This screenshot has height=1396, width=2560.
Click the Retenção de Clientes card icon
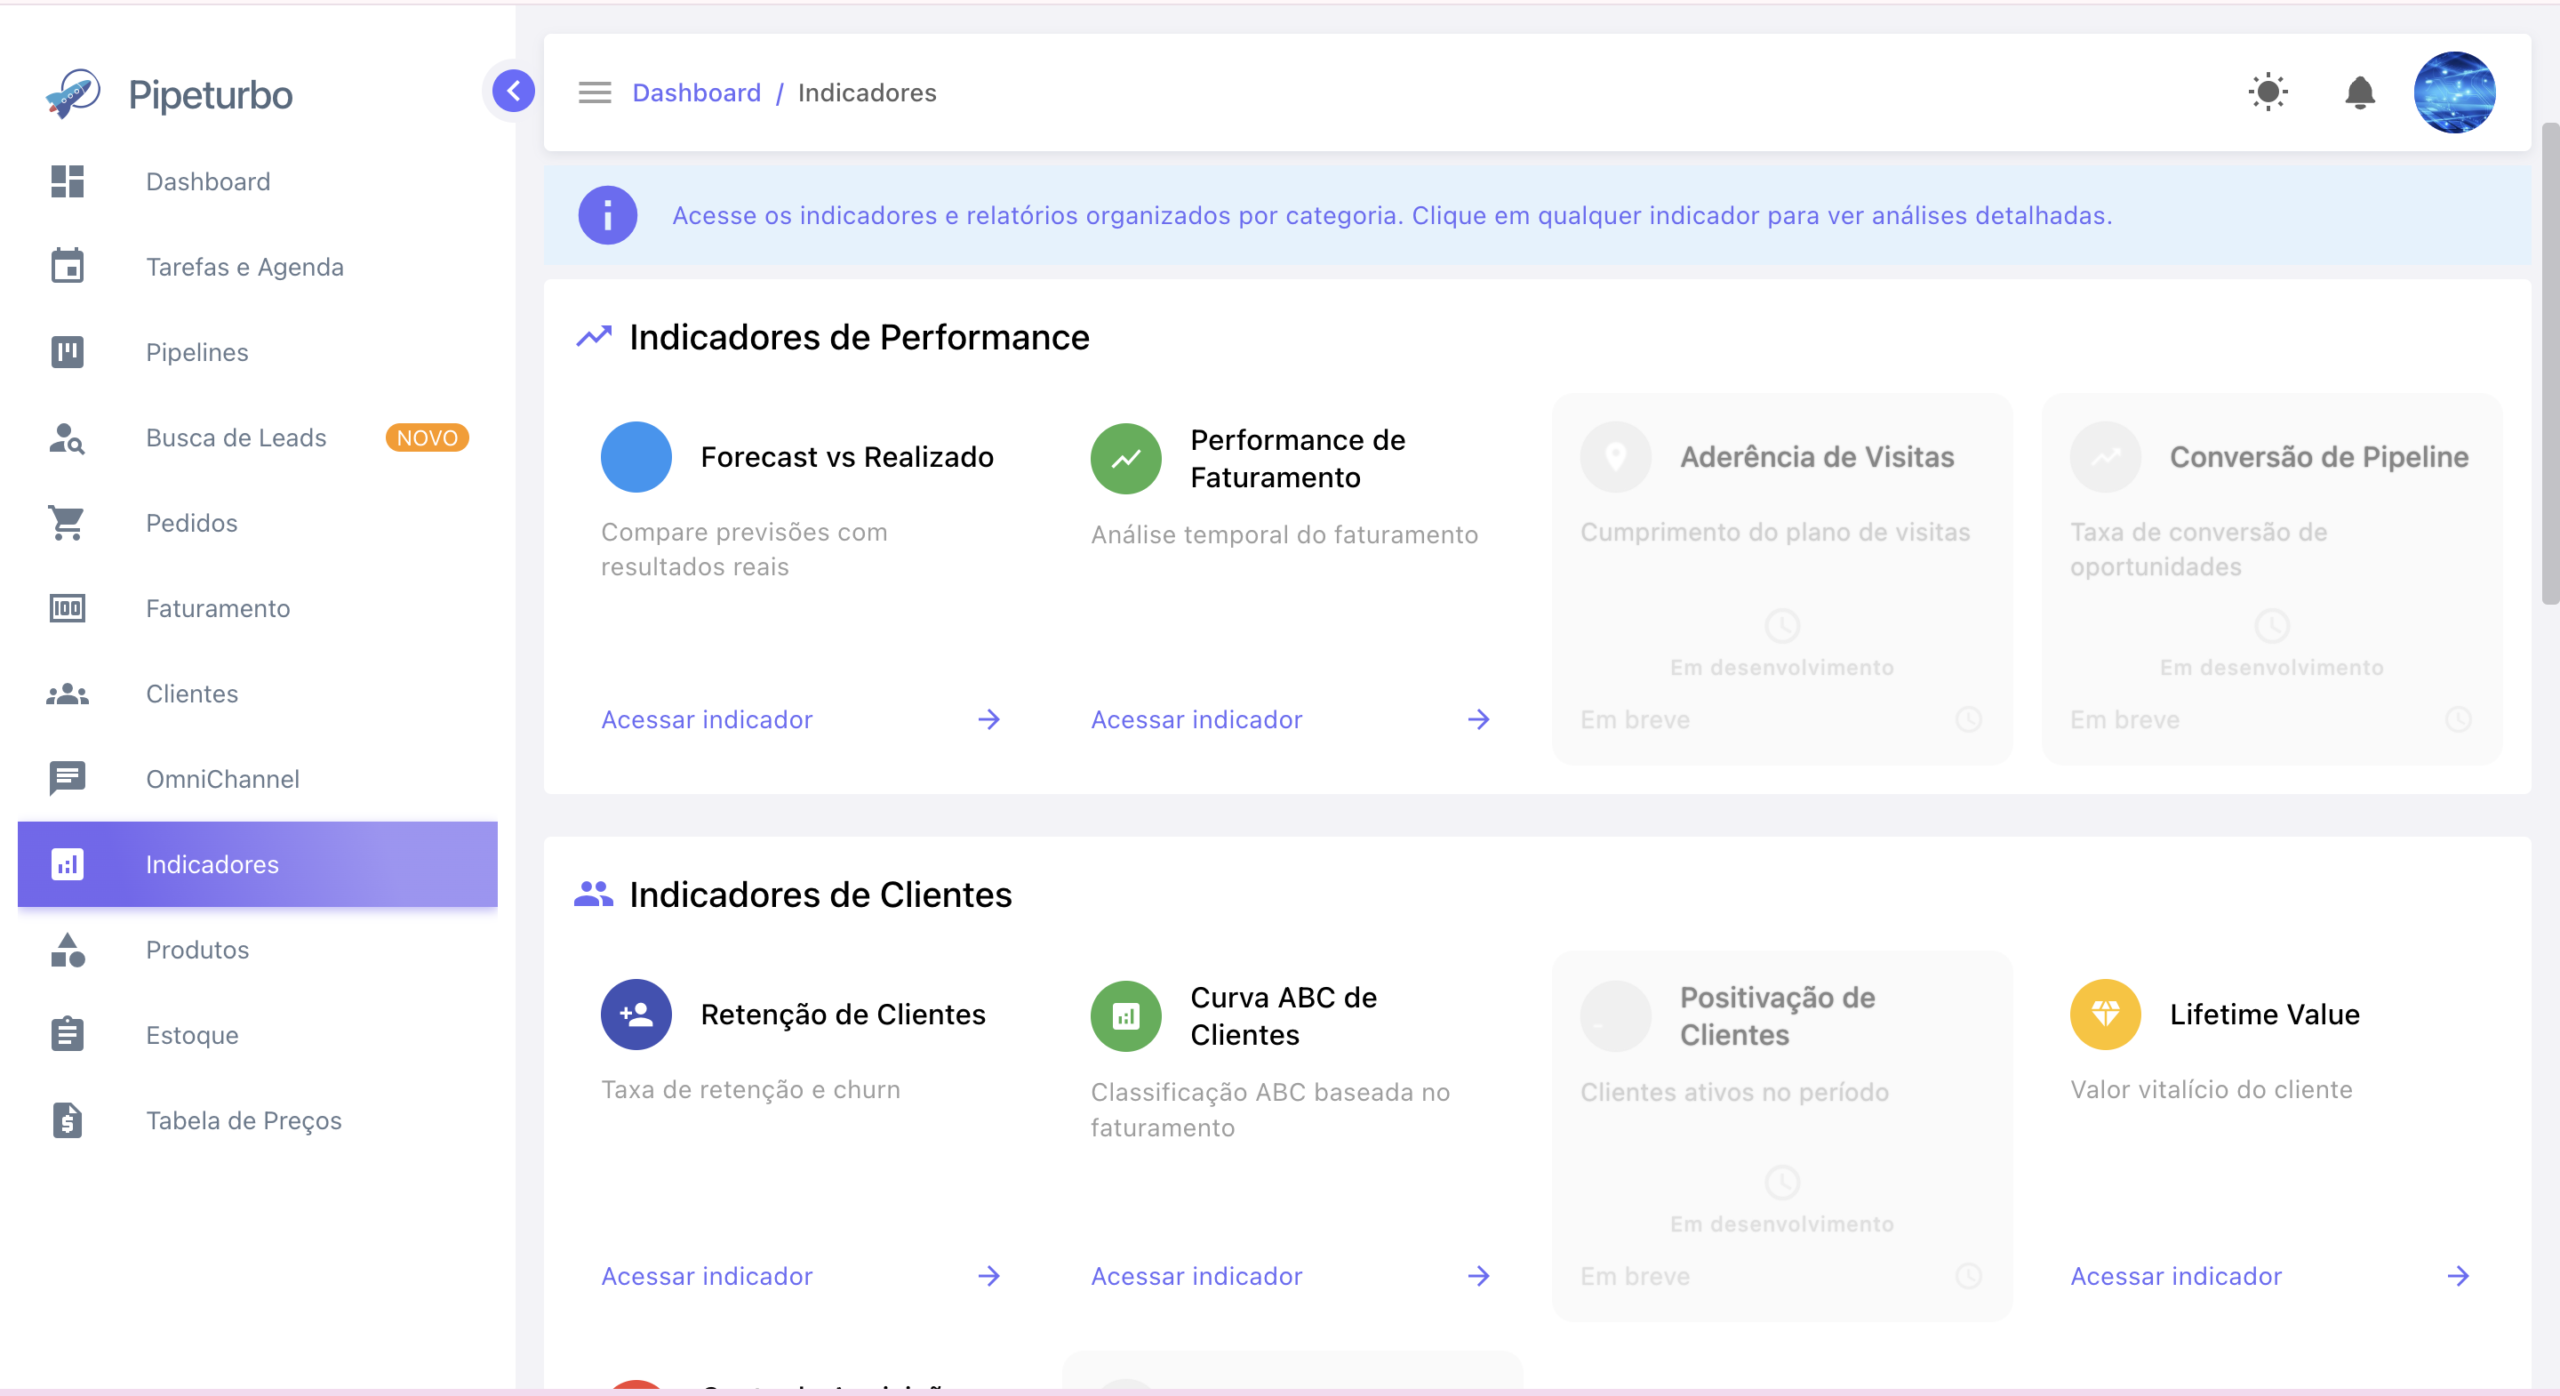(x=636, y=1014)
